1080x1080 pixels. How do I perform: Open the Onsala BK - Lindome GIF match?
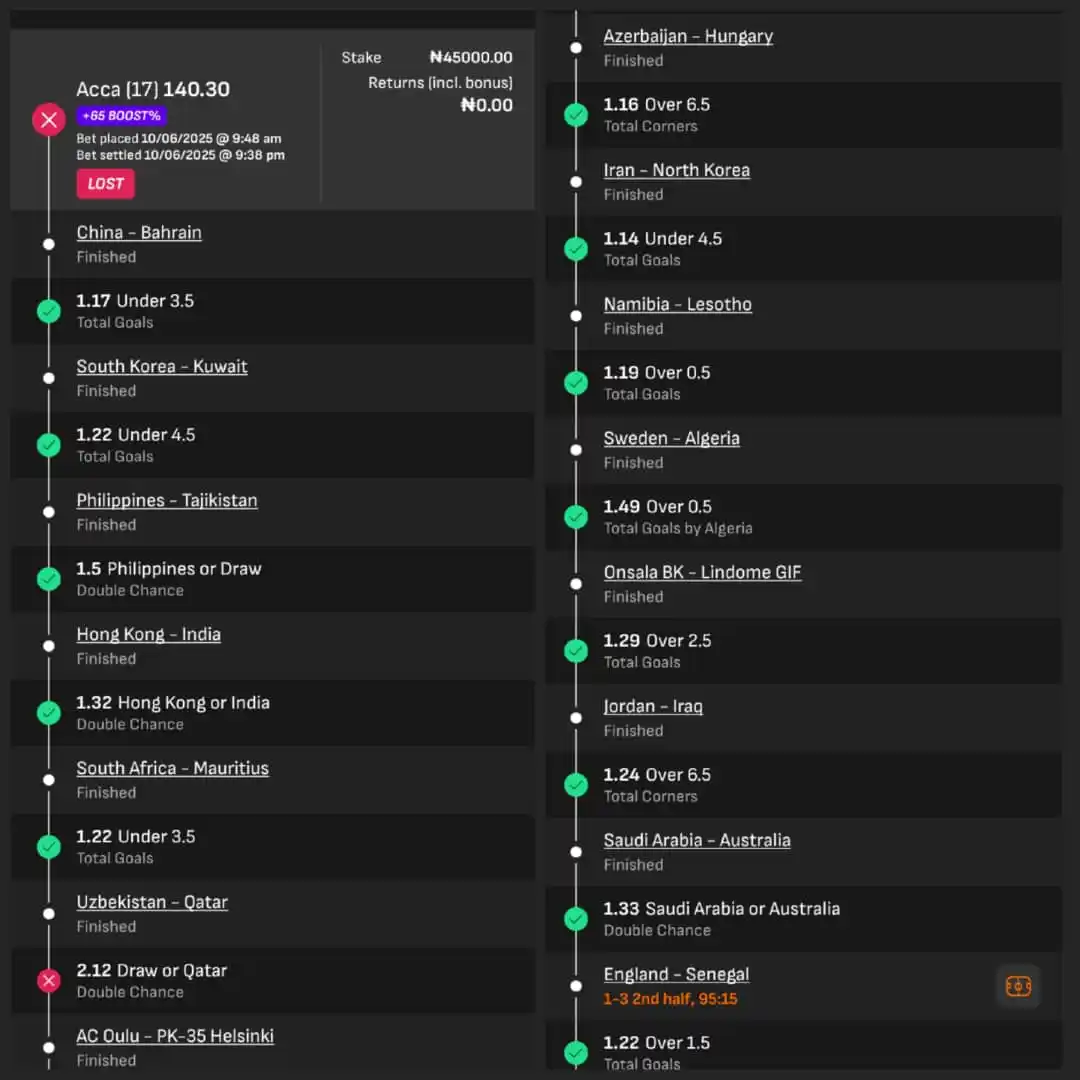[x=702, y=573]
